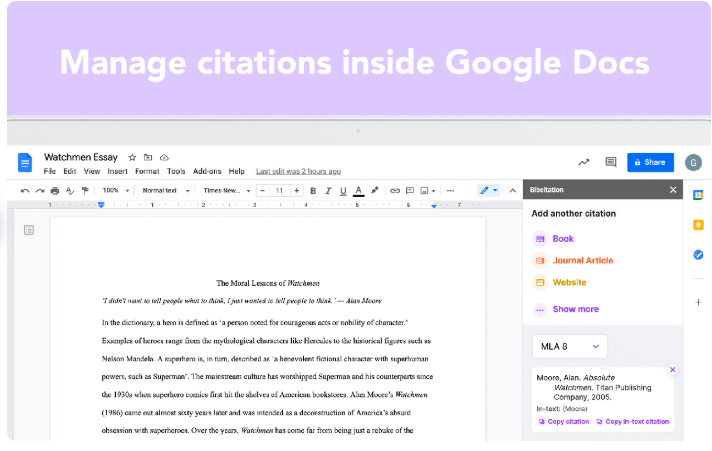Close the Bibcitation sidebar

pyautogui.click(x=673, y=190)
